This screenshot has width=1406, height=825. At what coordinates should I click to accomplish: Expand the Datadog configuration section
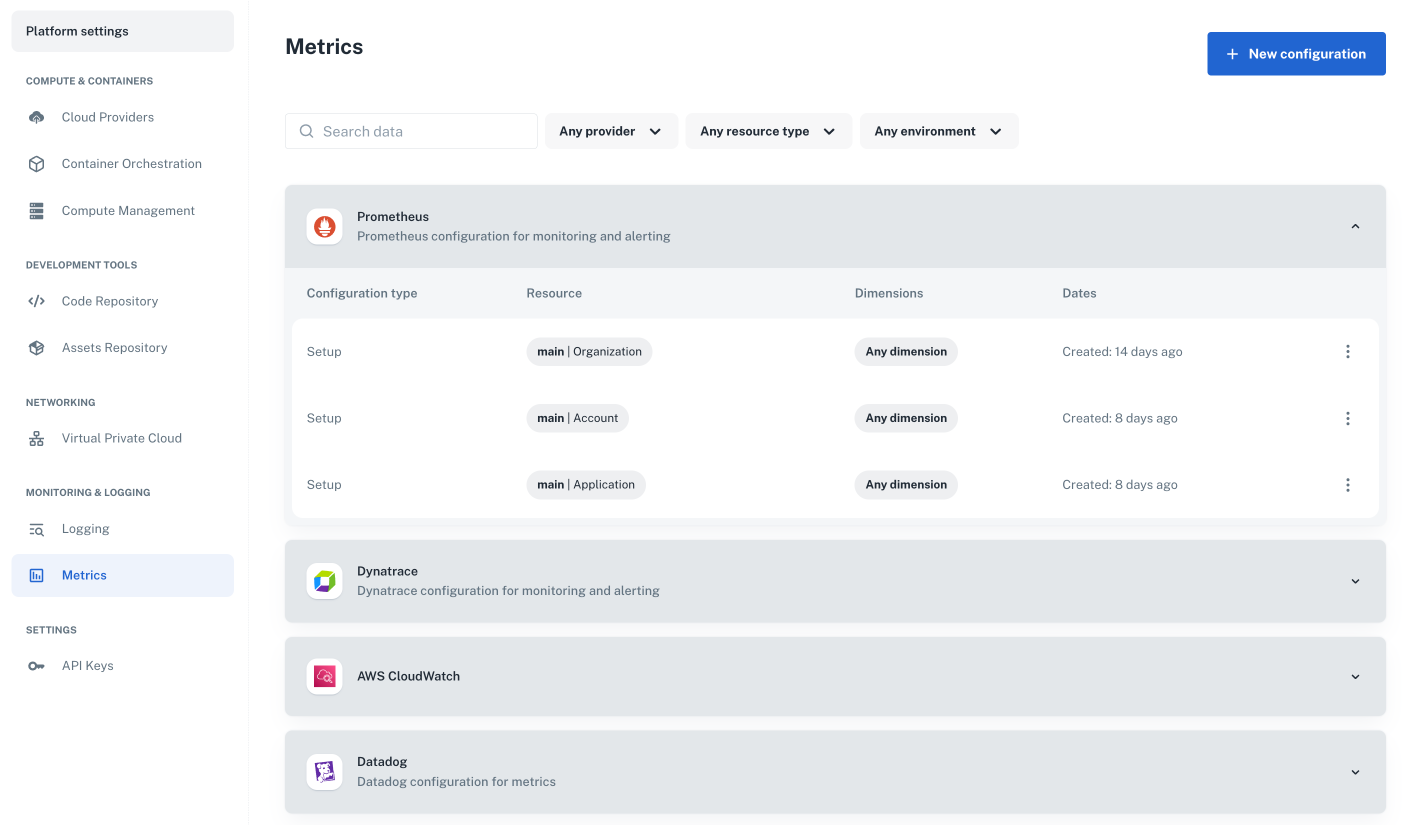tap(1355, 771)
